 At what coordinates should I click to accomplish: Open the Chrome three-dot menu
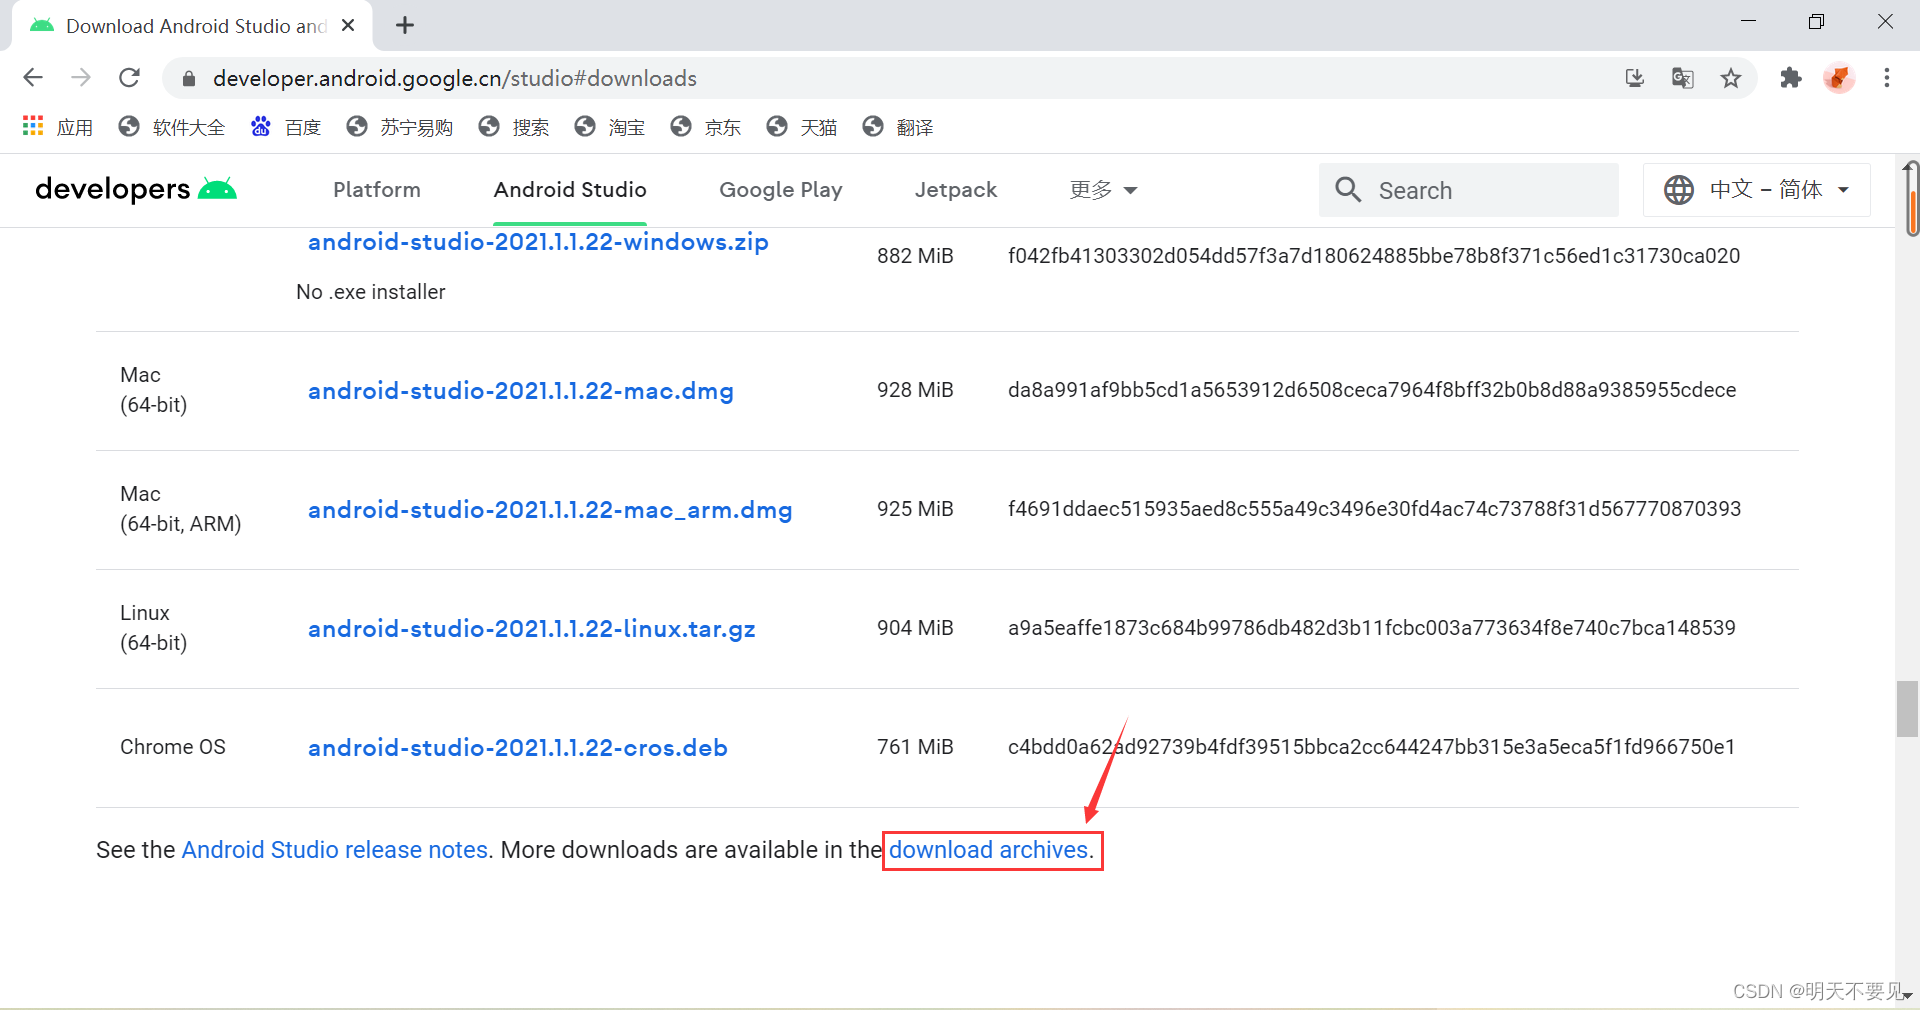point(1887,78)
